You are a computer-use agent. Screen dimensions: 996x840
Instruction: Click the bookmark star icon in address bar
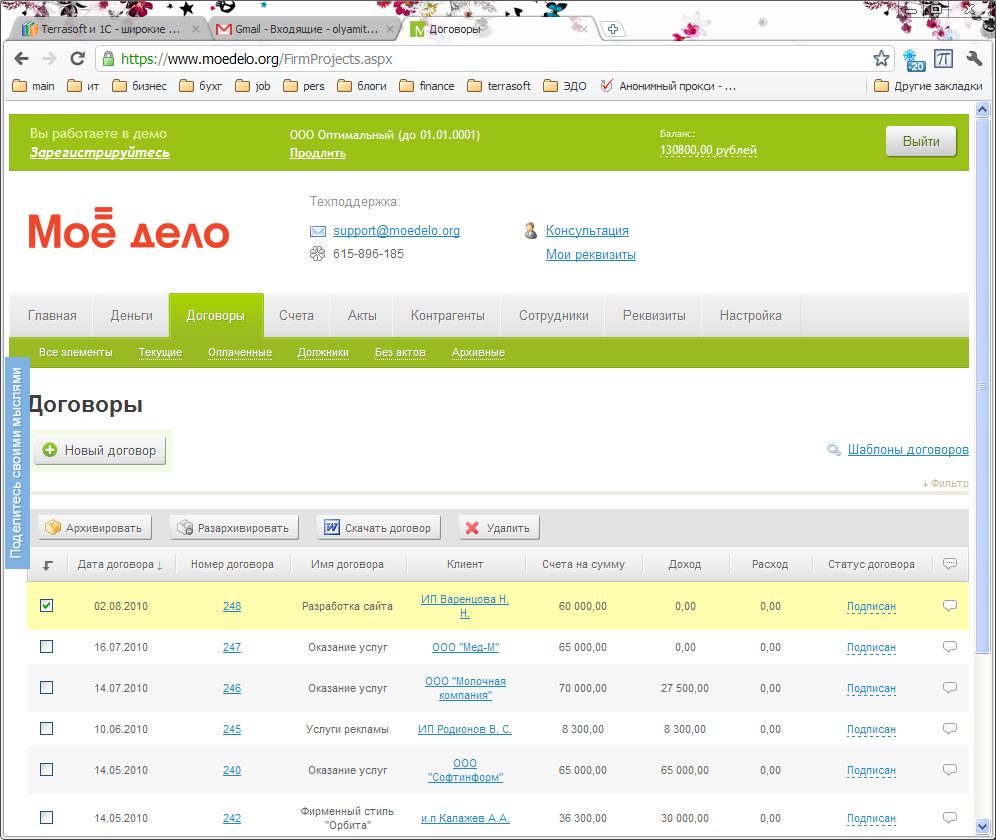pyautogui.click(x=881, y=59)
